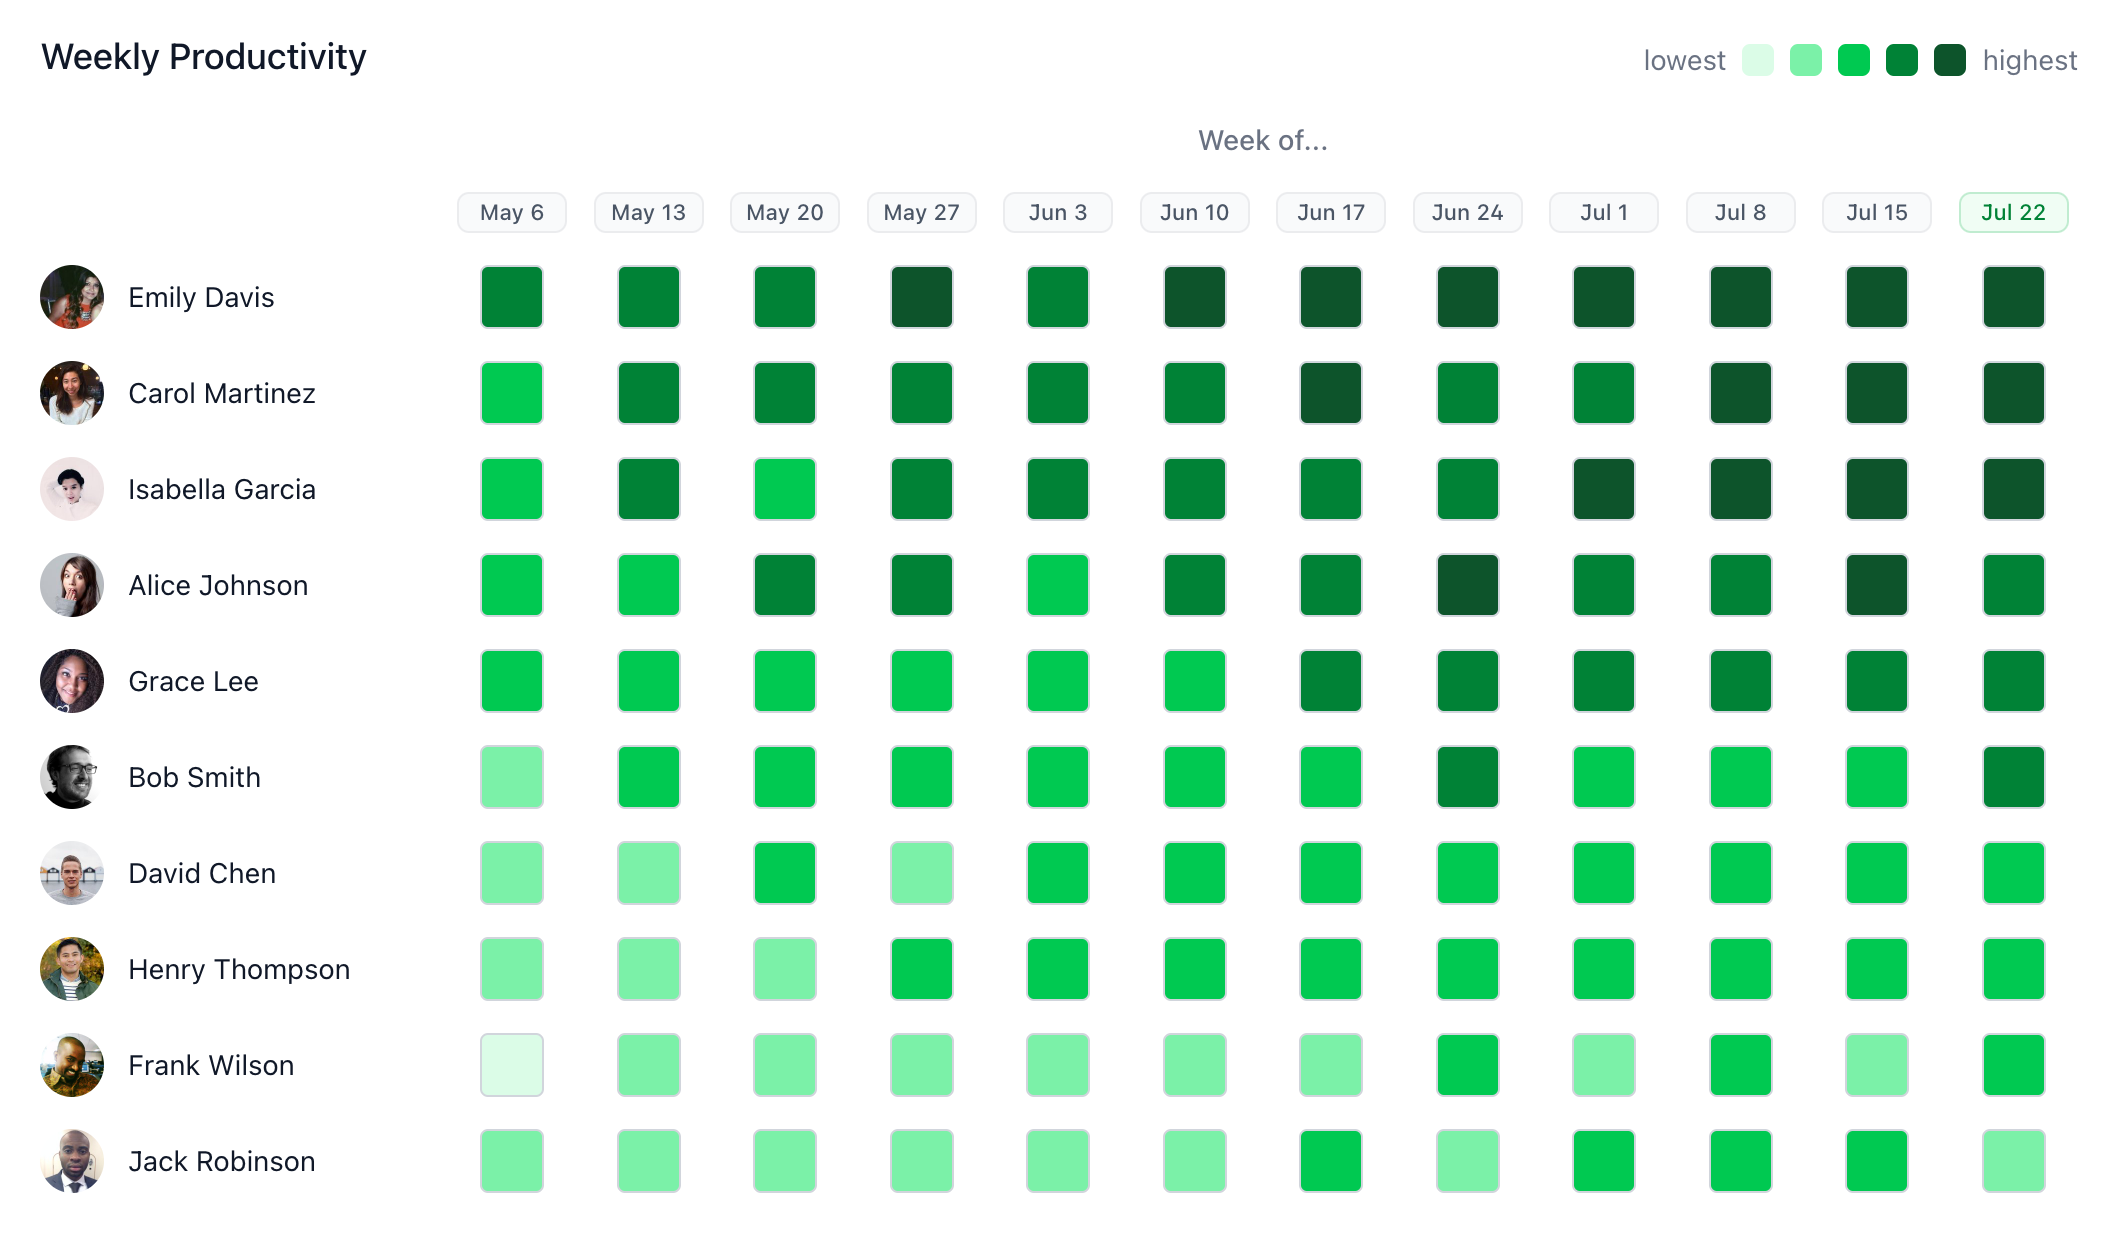The height and width of the screenshot is (1234, 2122).
Task: Open Jack Robinson's name link
Action: [222, 1161]
